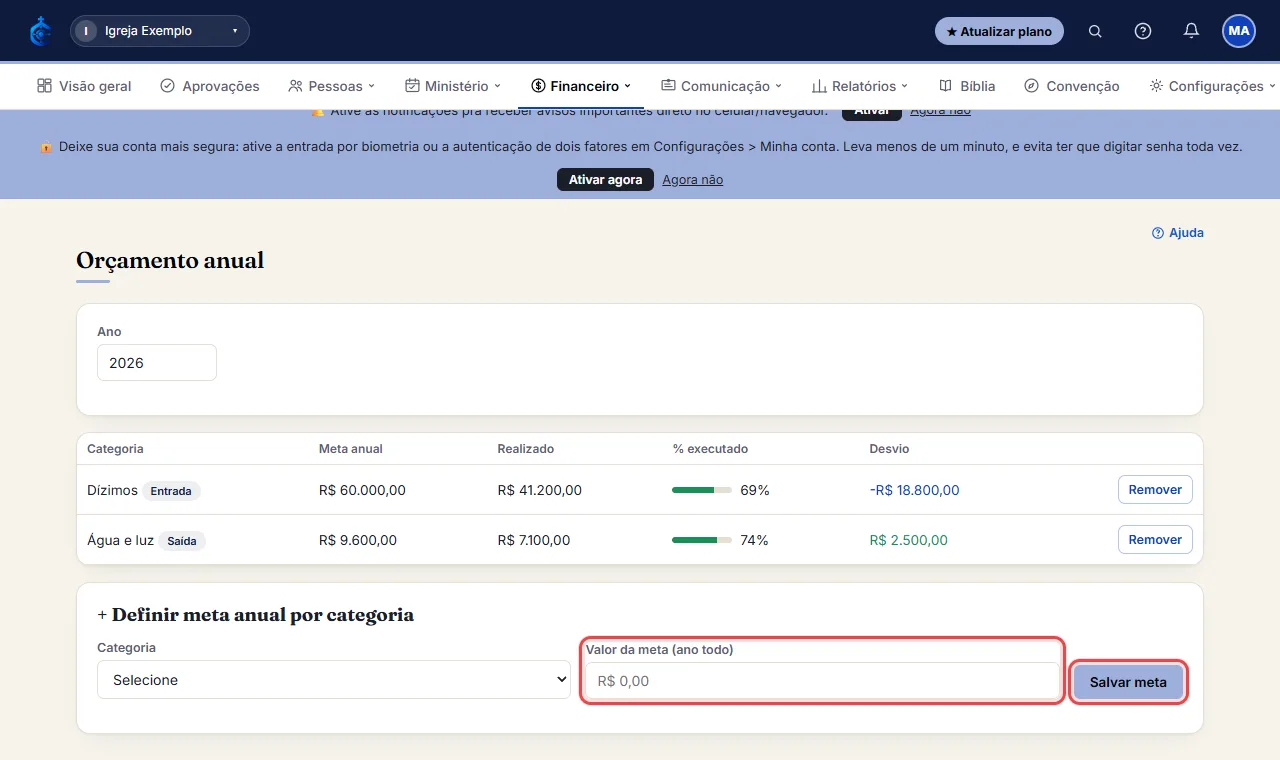
Task: Expand the Ministério menu
Action: tap(453, 86)
